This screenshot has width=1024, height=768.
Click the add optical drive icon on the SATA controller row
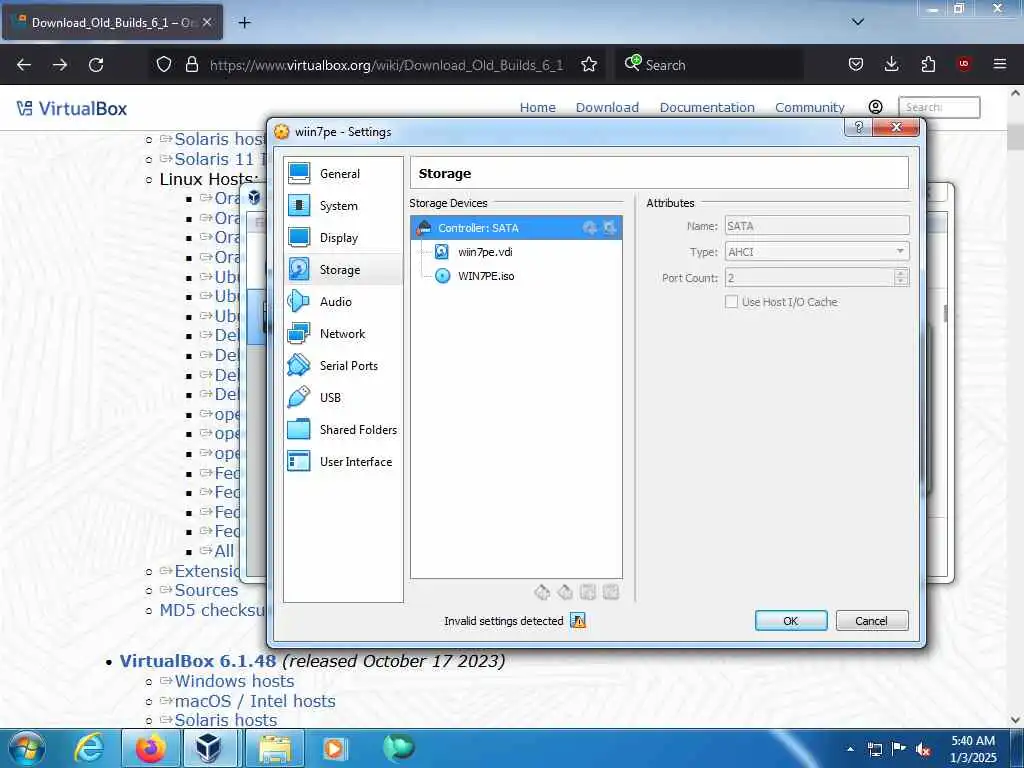pyautogui.click(x=590, y=227)
